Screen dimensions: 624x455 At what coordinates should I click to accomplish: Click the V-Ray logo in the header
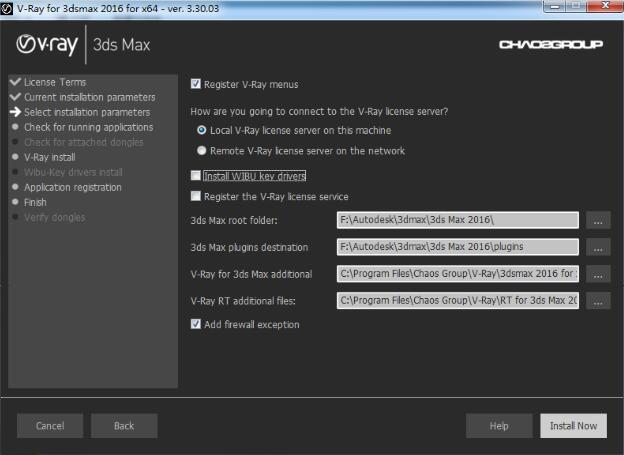pyautogui.click(x=47, y=45)
